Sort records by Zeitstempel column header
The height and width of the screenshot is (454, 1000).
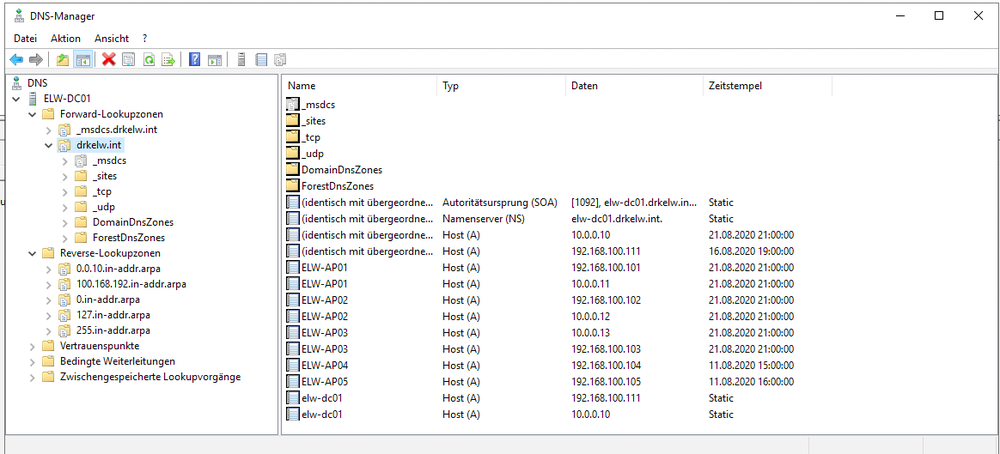pos(735,86)
